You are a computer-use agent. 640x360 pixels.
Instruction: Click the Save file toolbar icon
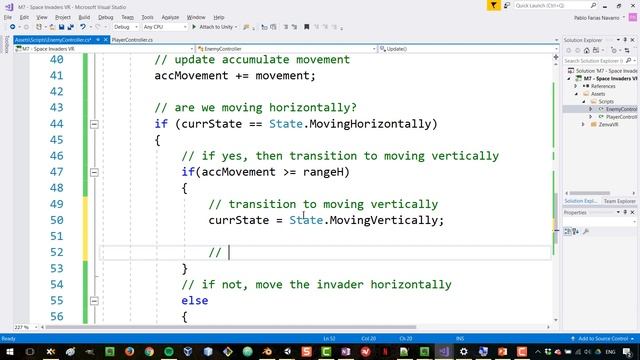coord(61,27)
